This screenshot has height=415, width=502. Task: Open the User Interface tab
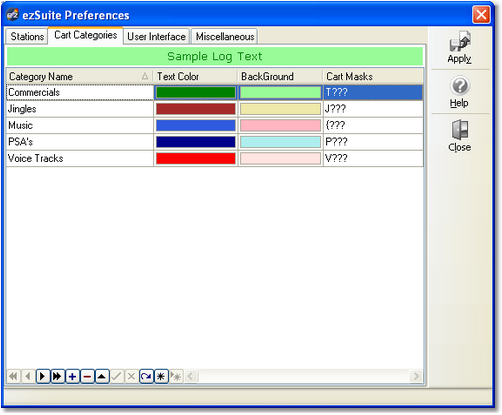pyautogui.click(x=156, y=36)
